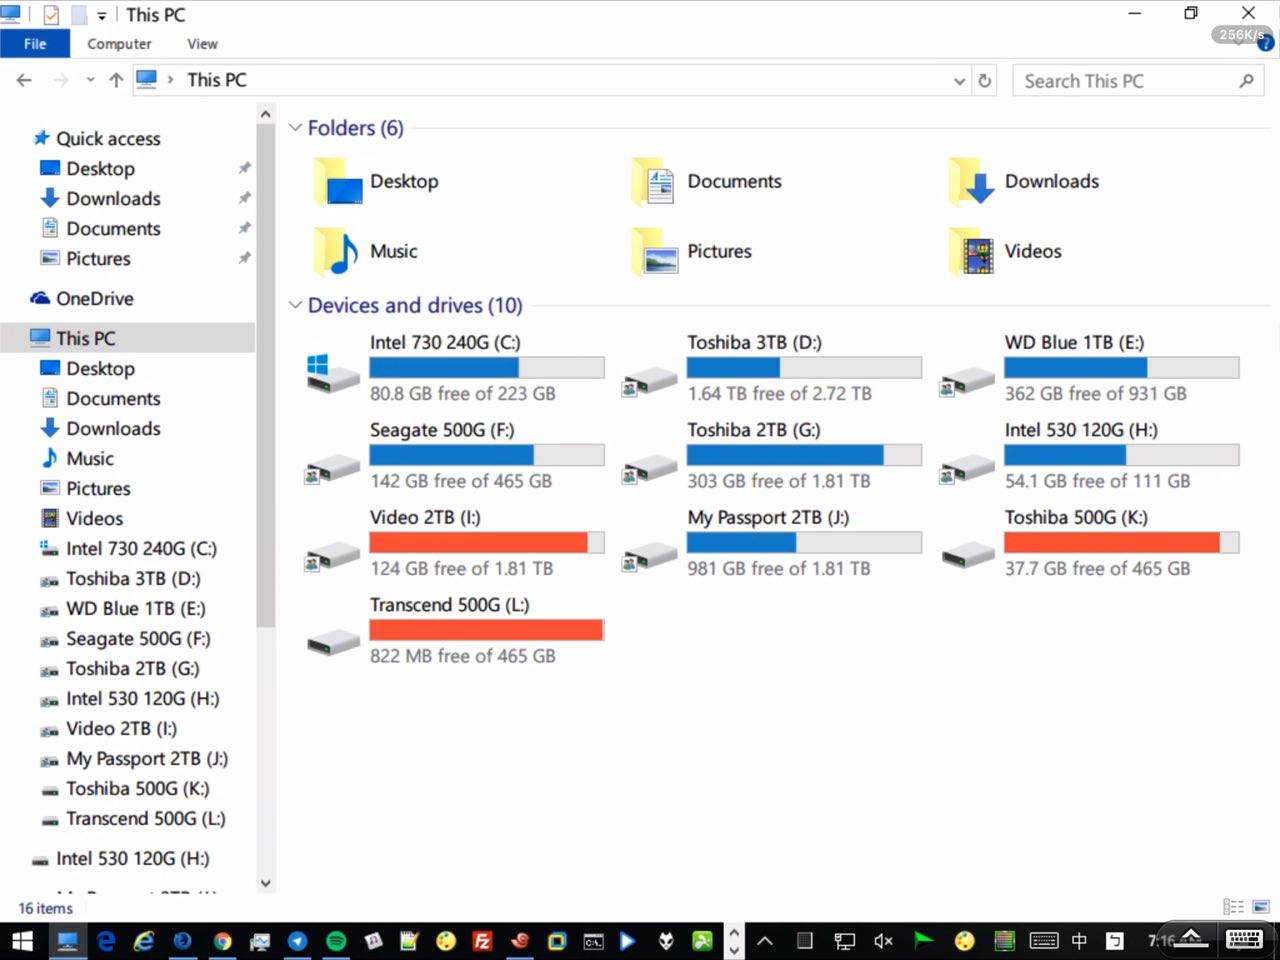Open Desktop under Quick access
This screenshot has width=1280, height=960.
(x=100, y=168)
